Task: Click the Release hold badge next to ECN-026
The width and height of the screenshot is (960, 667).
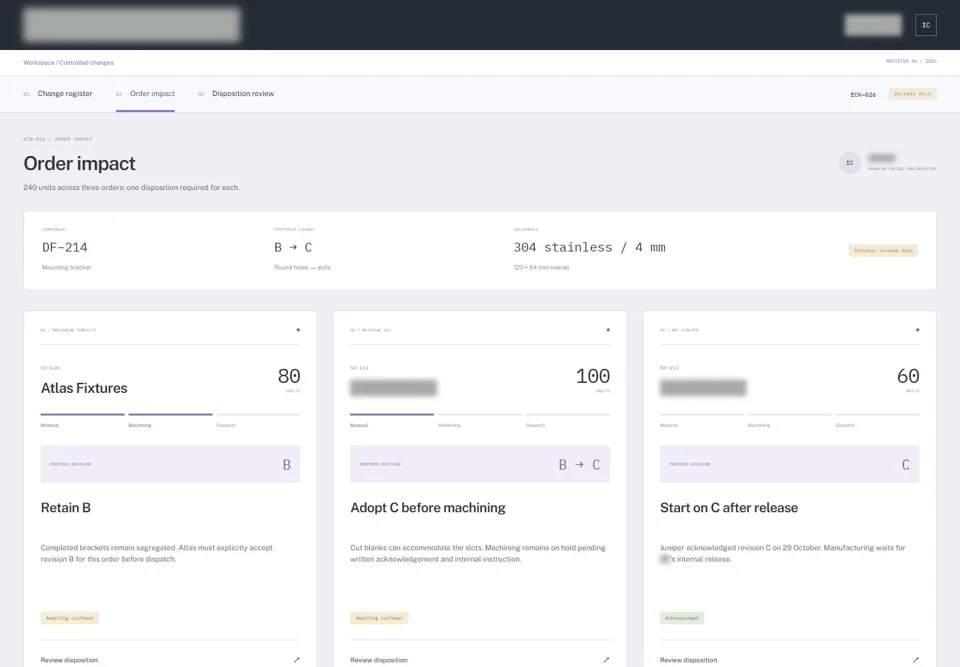Action: [x=912, y=94]
